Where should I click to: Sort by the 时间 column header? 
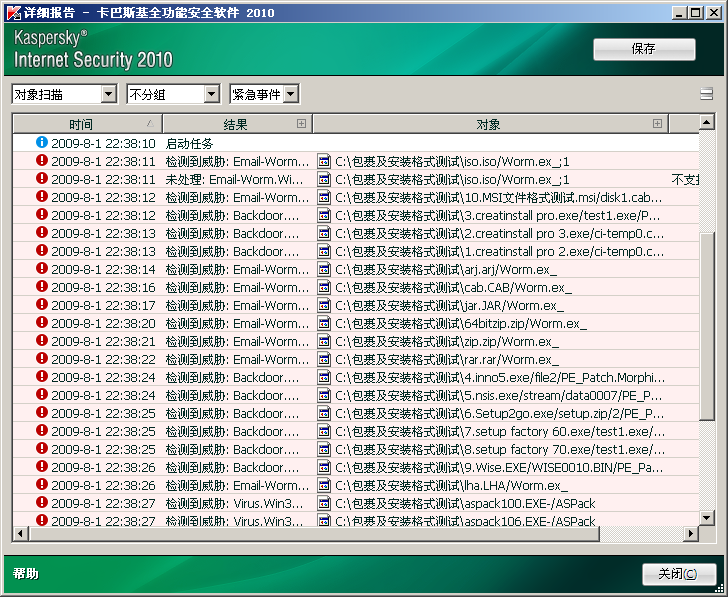click(x=88, y=124)
